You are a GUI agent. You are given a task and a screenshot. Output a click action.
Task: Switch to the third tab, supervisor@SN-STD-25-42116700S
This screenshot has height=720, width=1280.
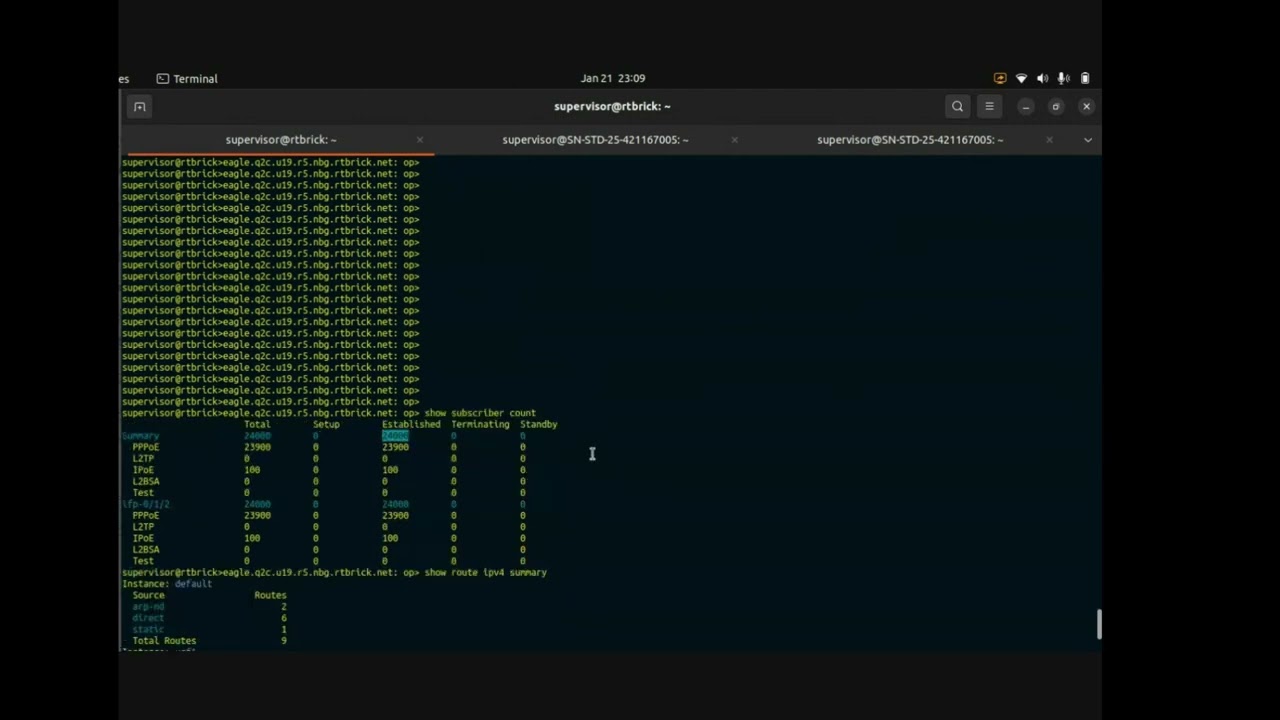click(910, 140)
